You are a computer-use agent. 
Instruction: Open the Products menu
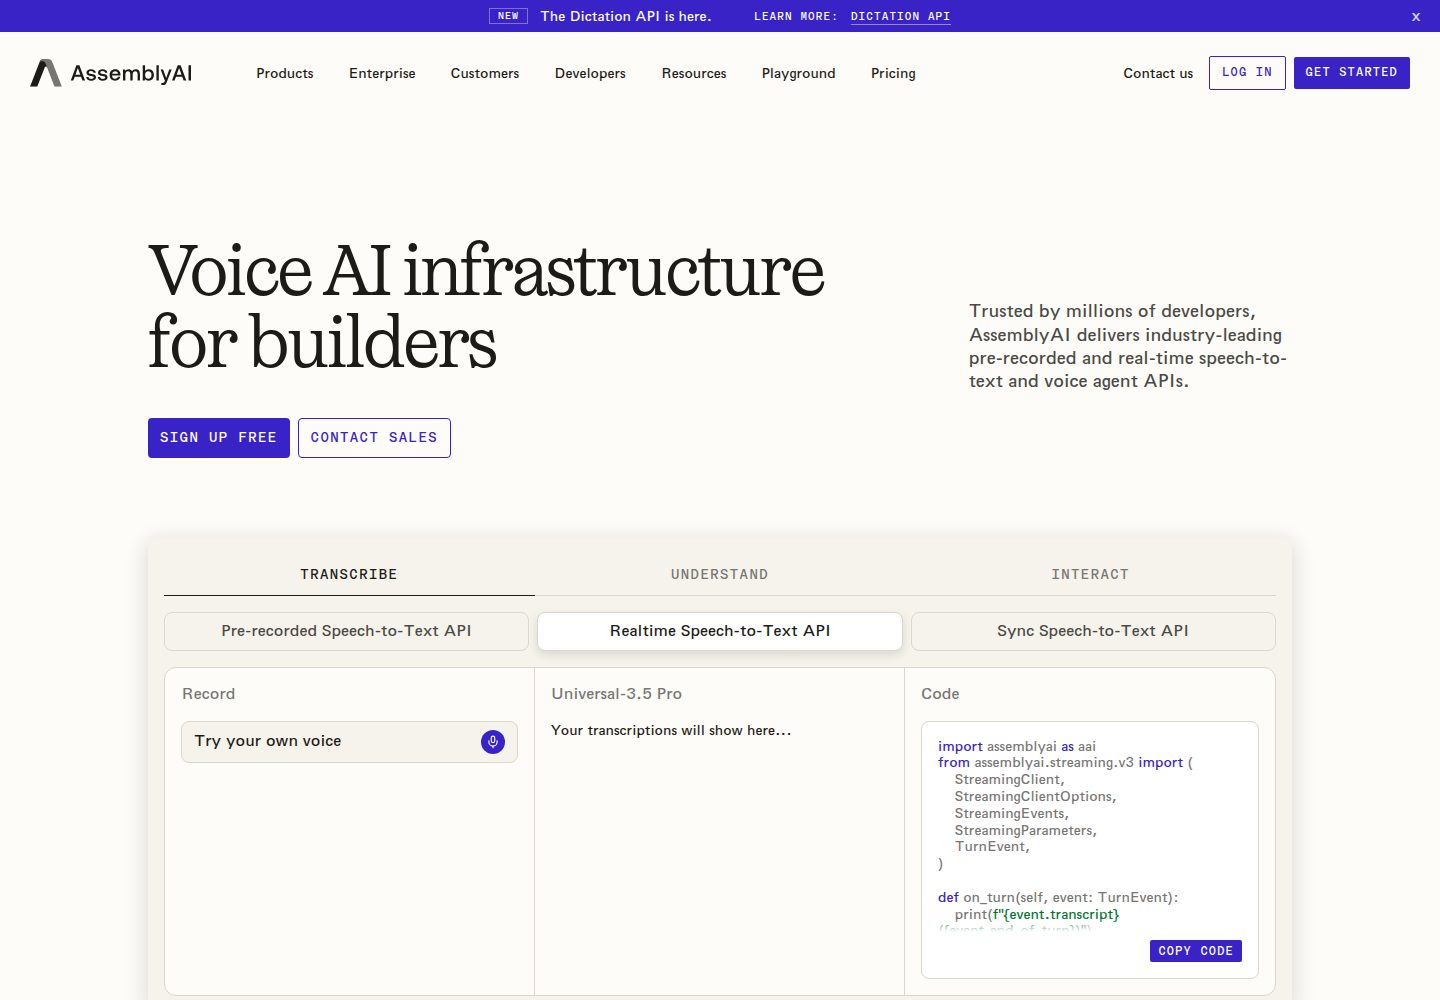(x=285, y=73)
